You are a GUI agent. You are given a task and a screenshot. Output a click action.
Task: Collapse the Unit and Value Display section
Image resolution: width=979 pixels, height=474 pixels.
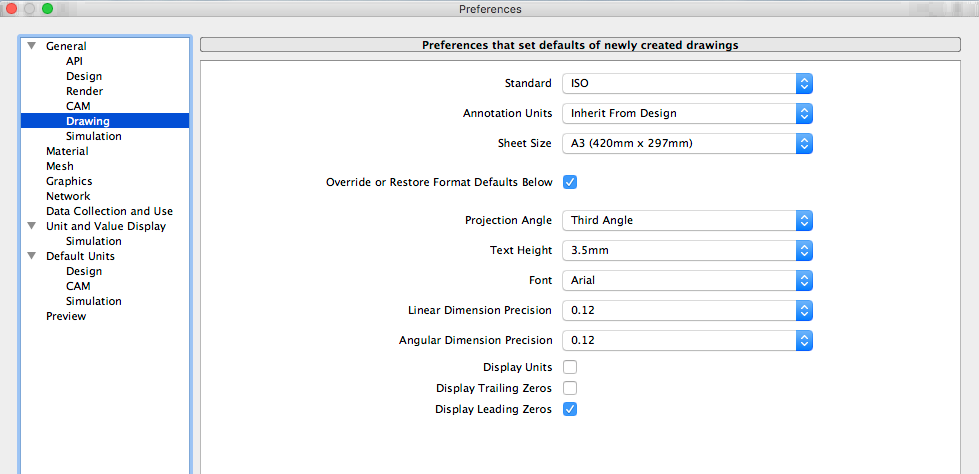click(x=31, y=226)
